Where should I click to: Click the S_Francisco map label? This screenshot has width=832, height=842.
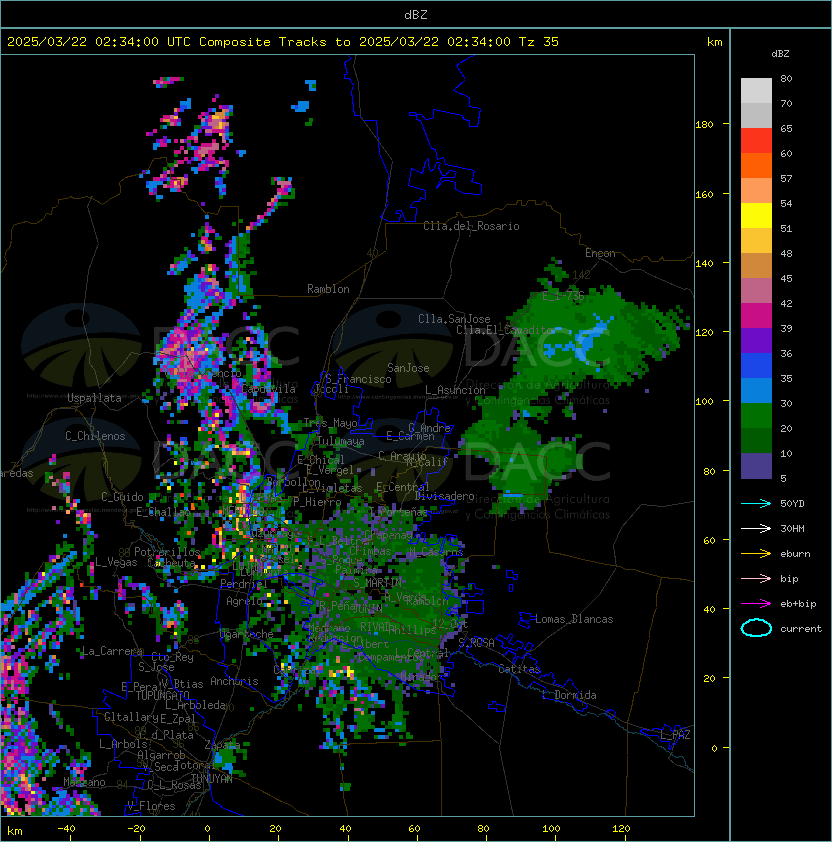click(358, 379)
